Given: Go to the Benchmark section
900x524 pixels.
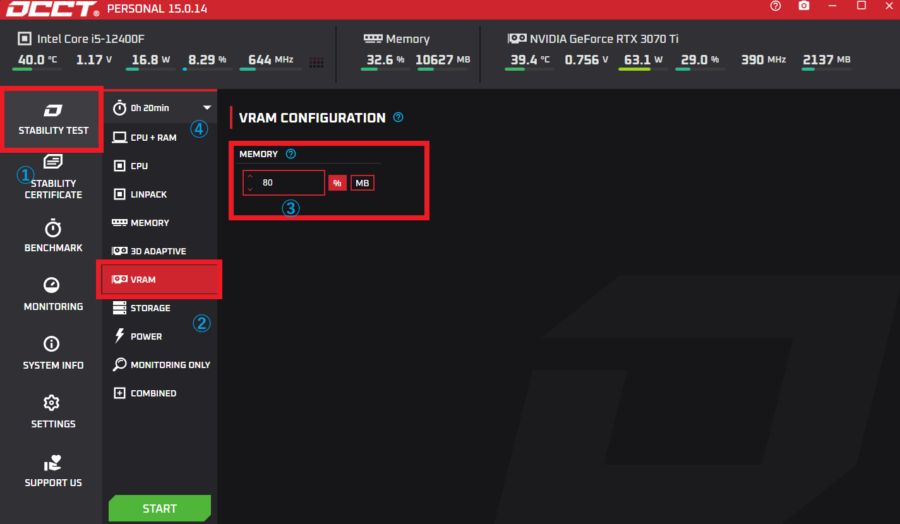Looking at the screenshot, I should tap(53, 237).
